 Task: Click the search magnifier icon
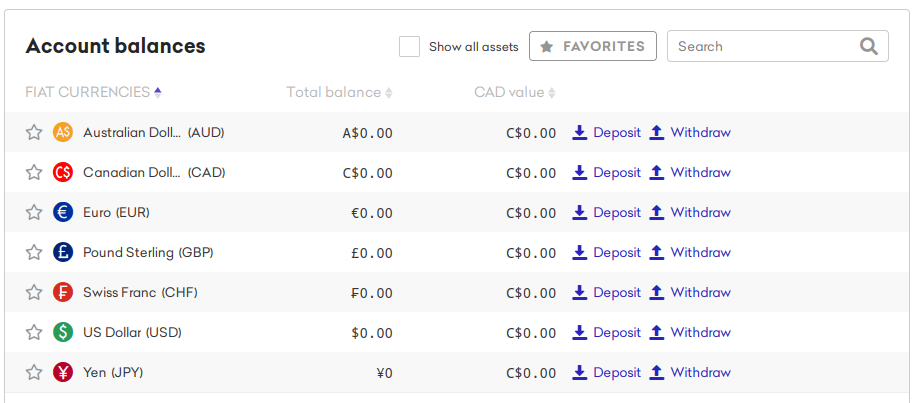(x=869, y=46)
